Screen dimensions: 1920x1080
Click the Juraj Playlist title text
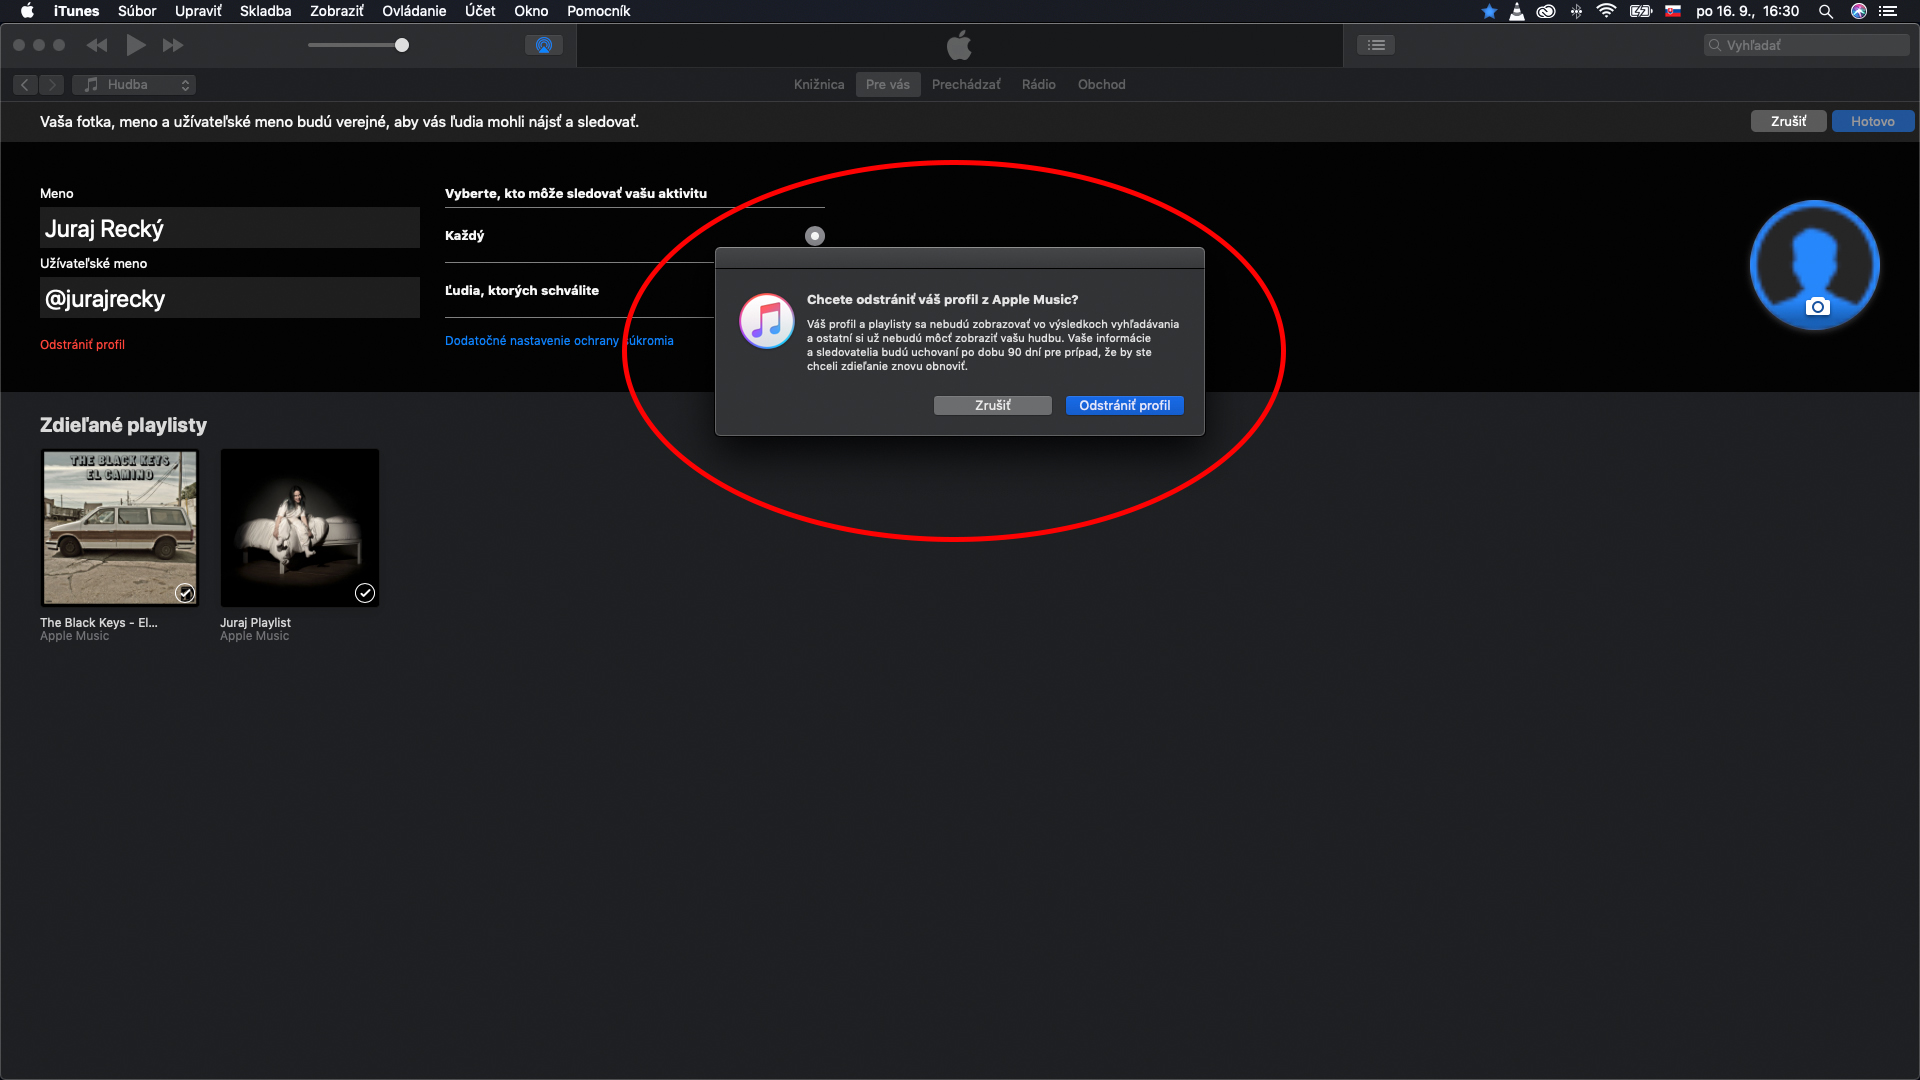255,622
